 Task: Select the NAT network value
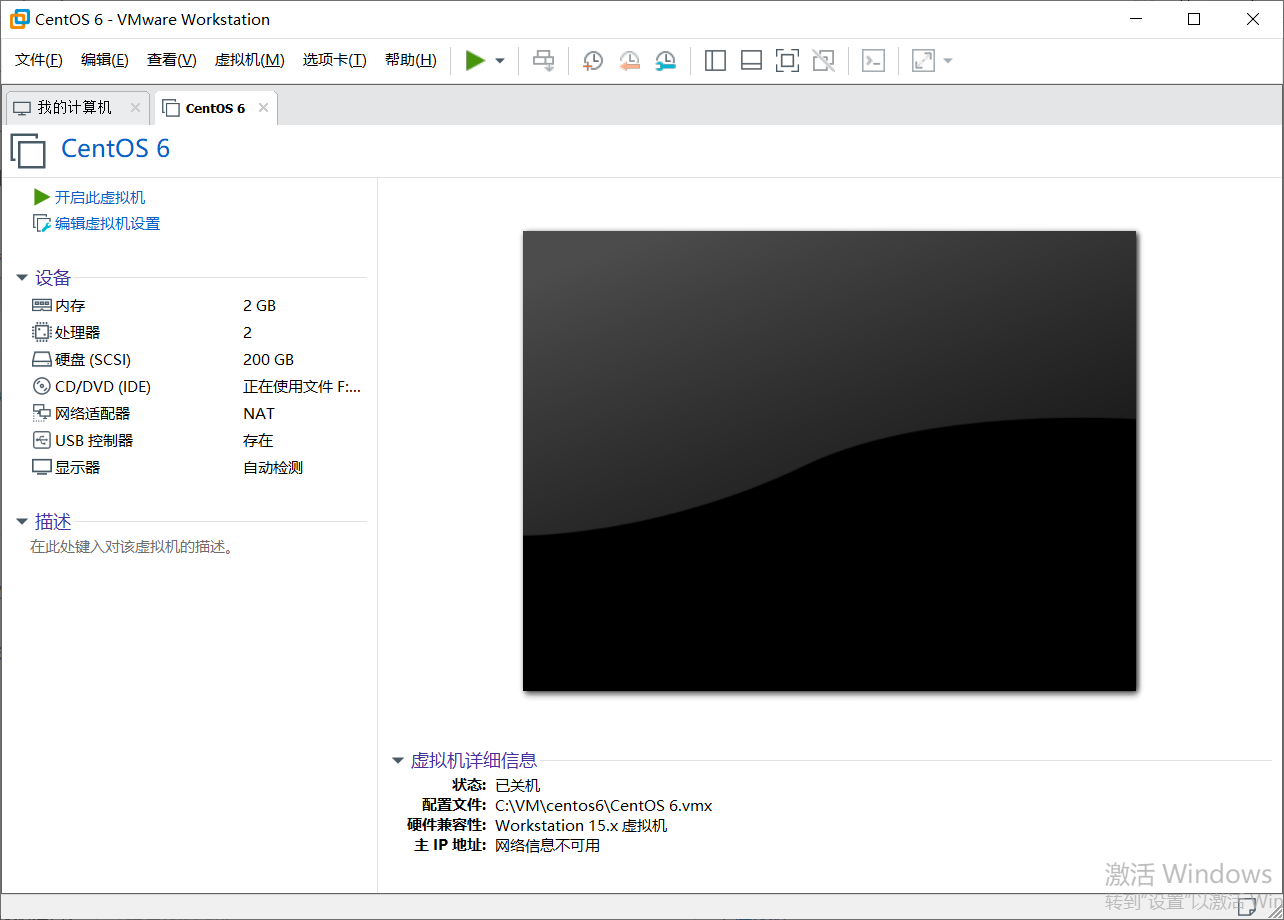click(x=258, y=414)
